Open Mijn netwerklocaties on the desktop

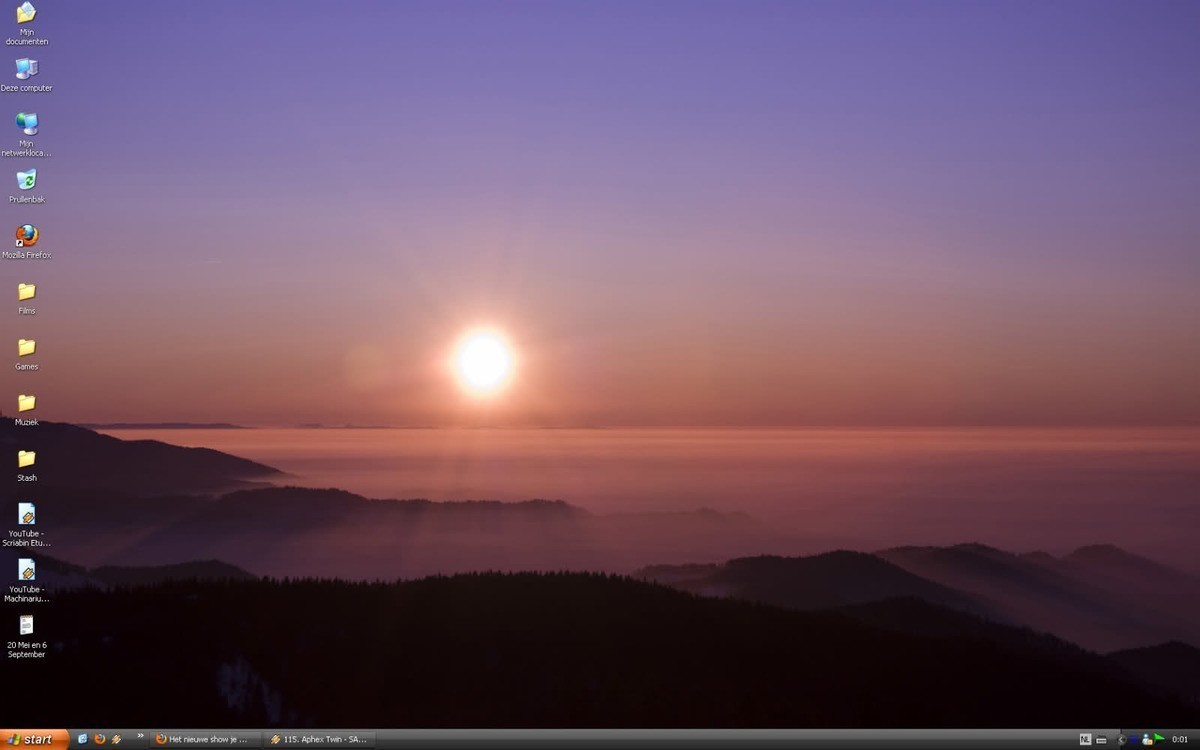pos(26,124)
